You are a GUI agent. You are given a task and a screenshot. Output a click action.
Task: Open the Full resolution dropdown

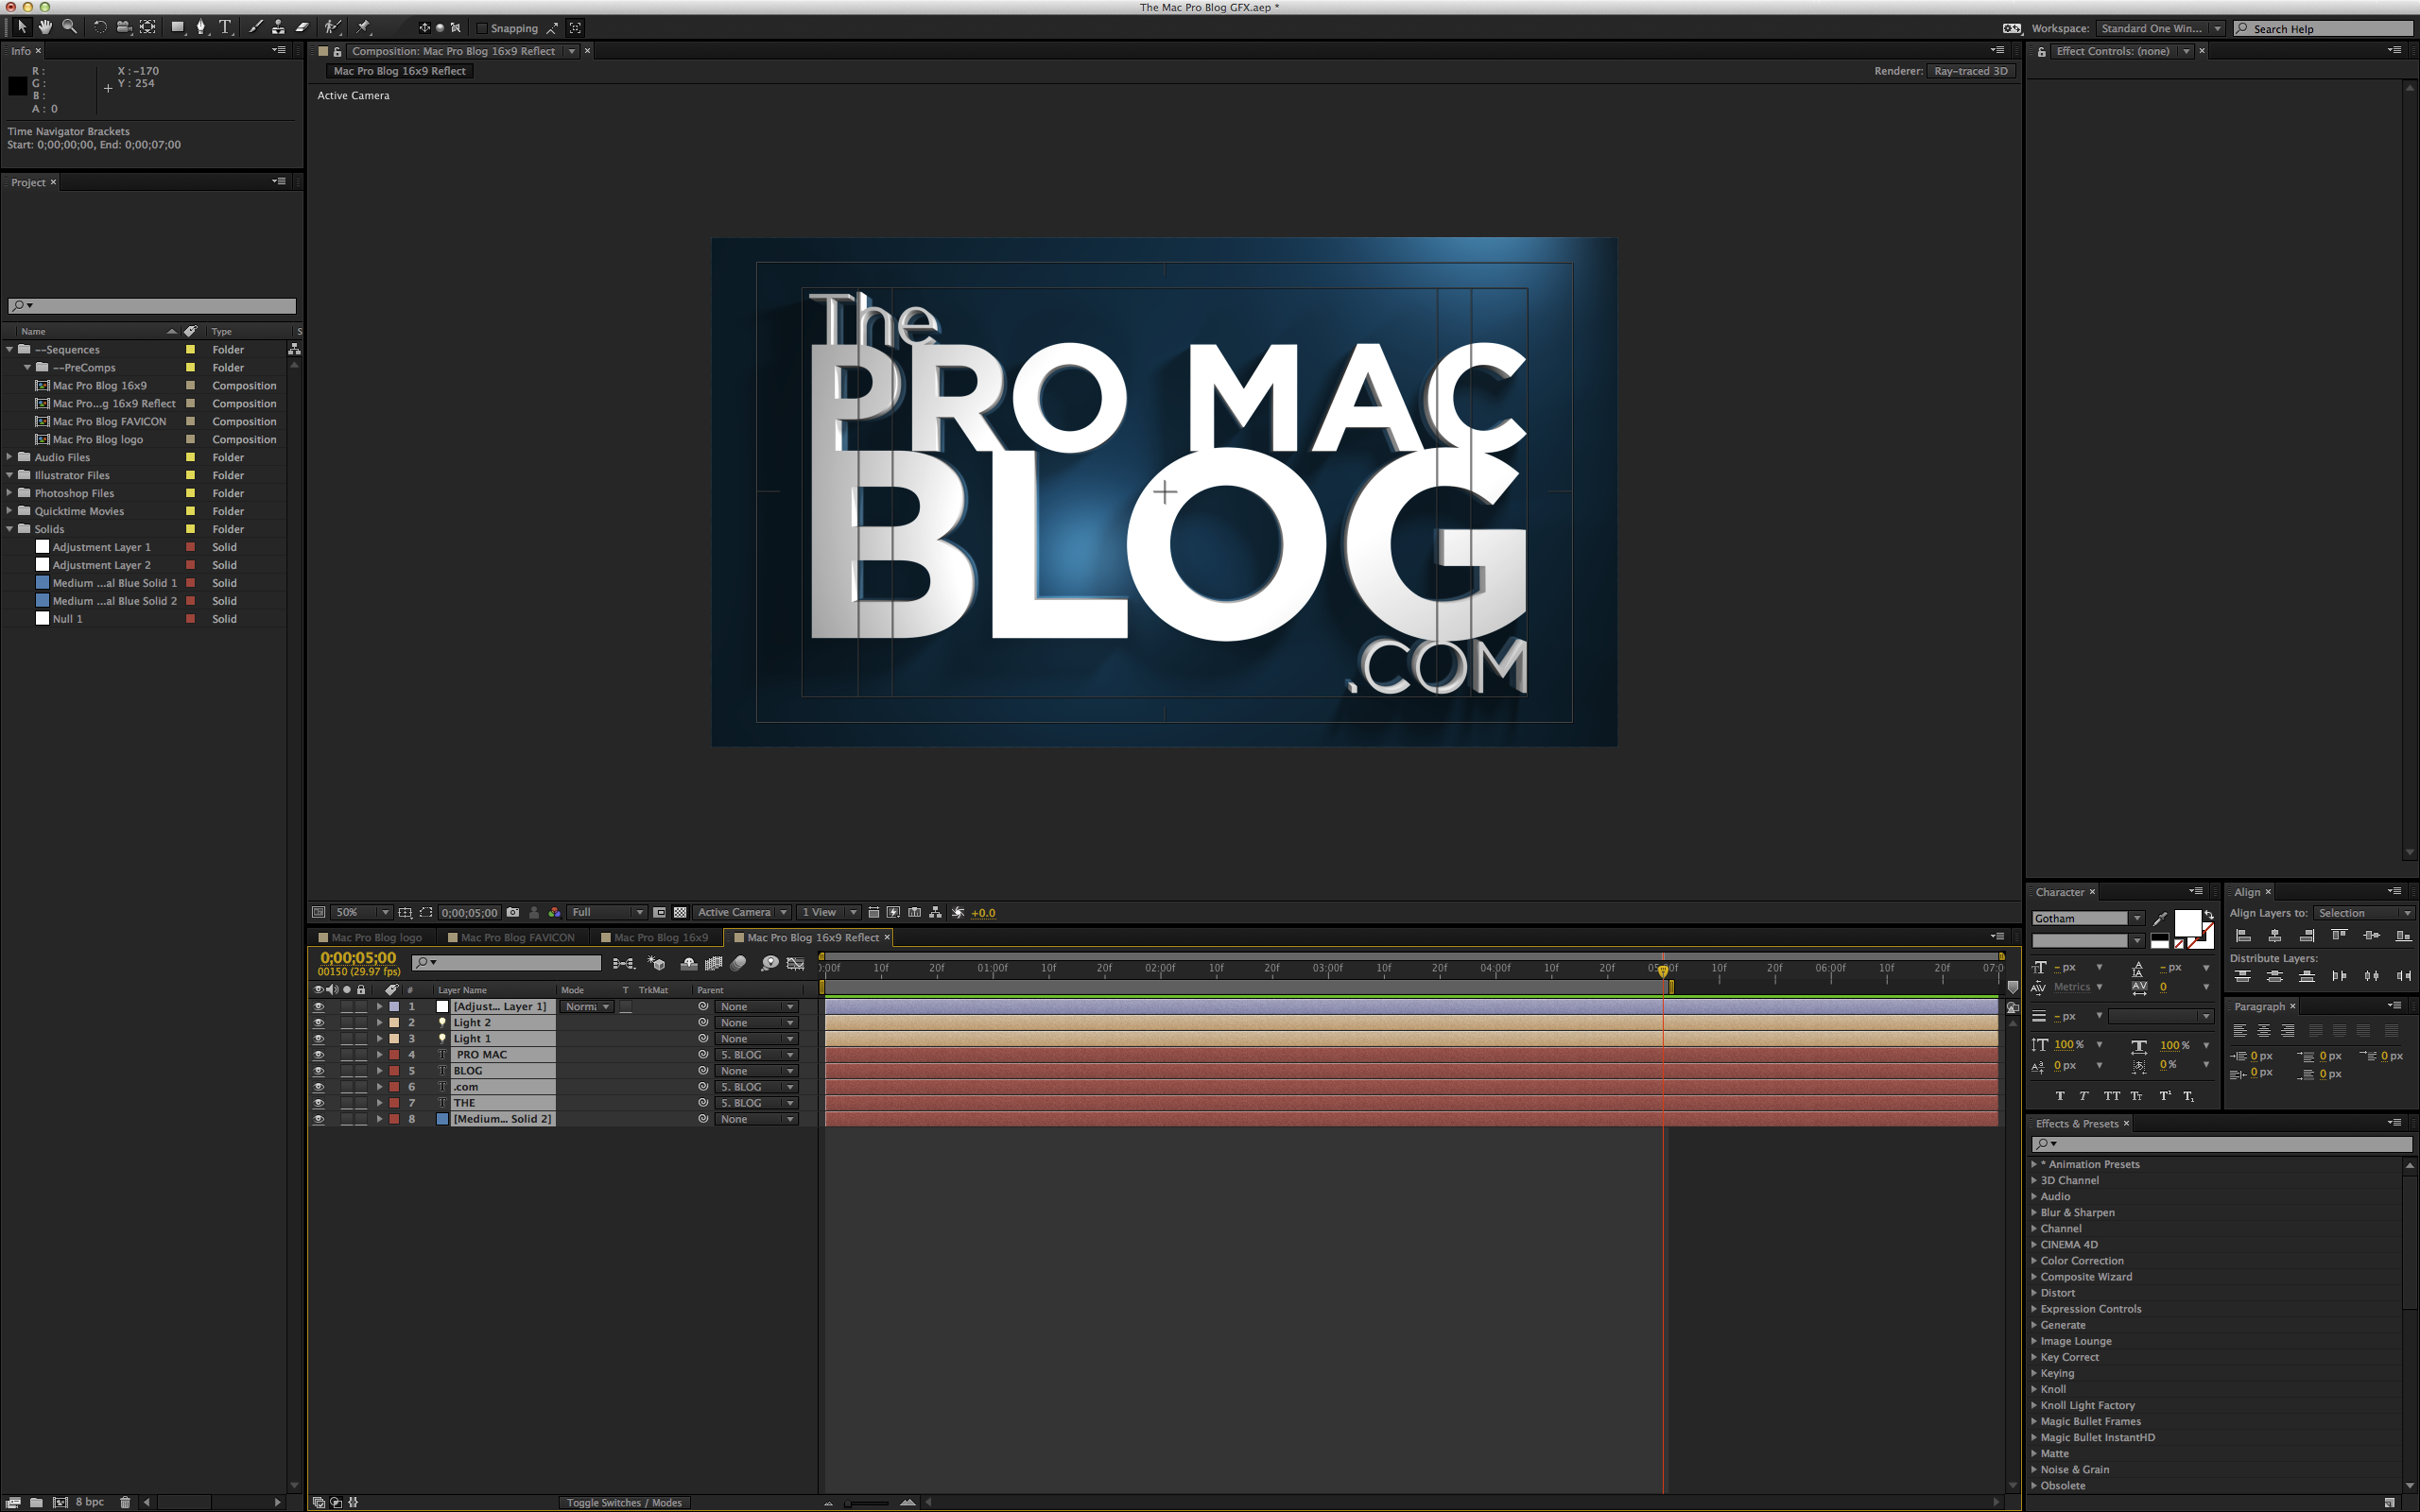[607, 912]
